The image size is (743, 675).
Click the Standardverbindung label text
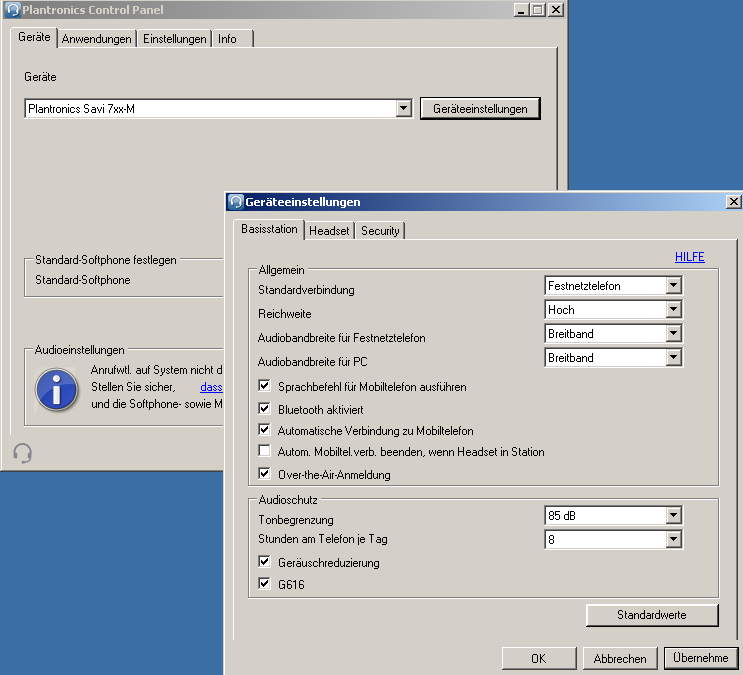pos(306,290)
